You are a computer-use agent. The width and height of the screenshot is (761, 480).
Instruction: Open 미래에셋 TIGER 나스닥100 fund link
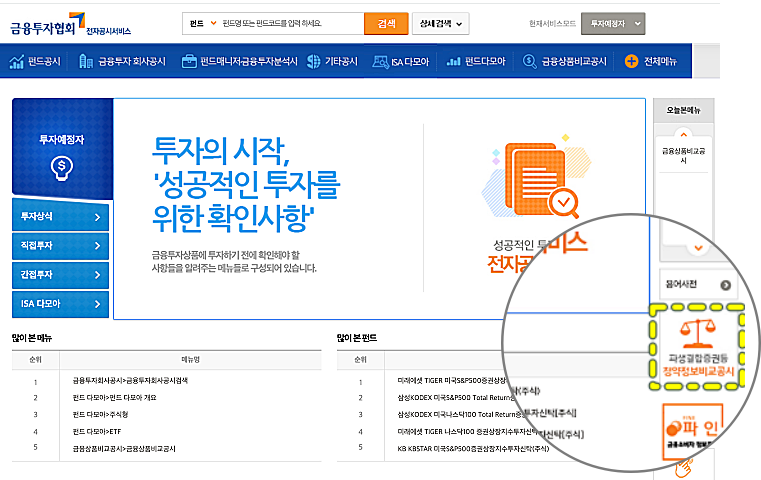click(467, 431)
